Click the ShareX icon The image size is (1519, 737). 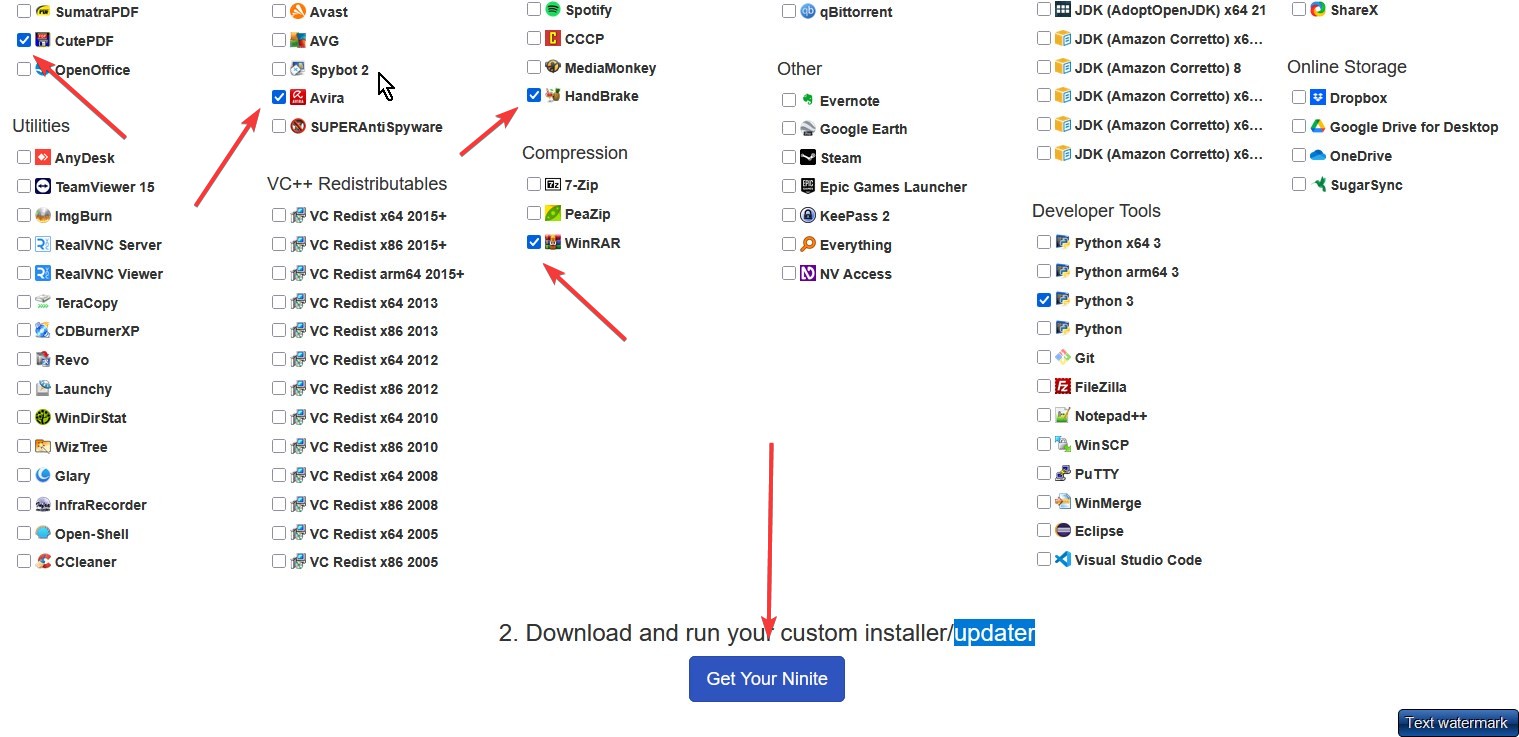coord(1318,10)
